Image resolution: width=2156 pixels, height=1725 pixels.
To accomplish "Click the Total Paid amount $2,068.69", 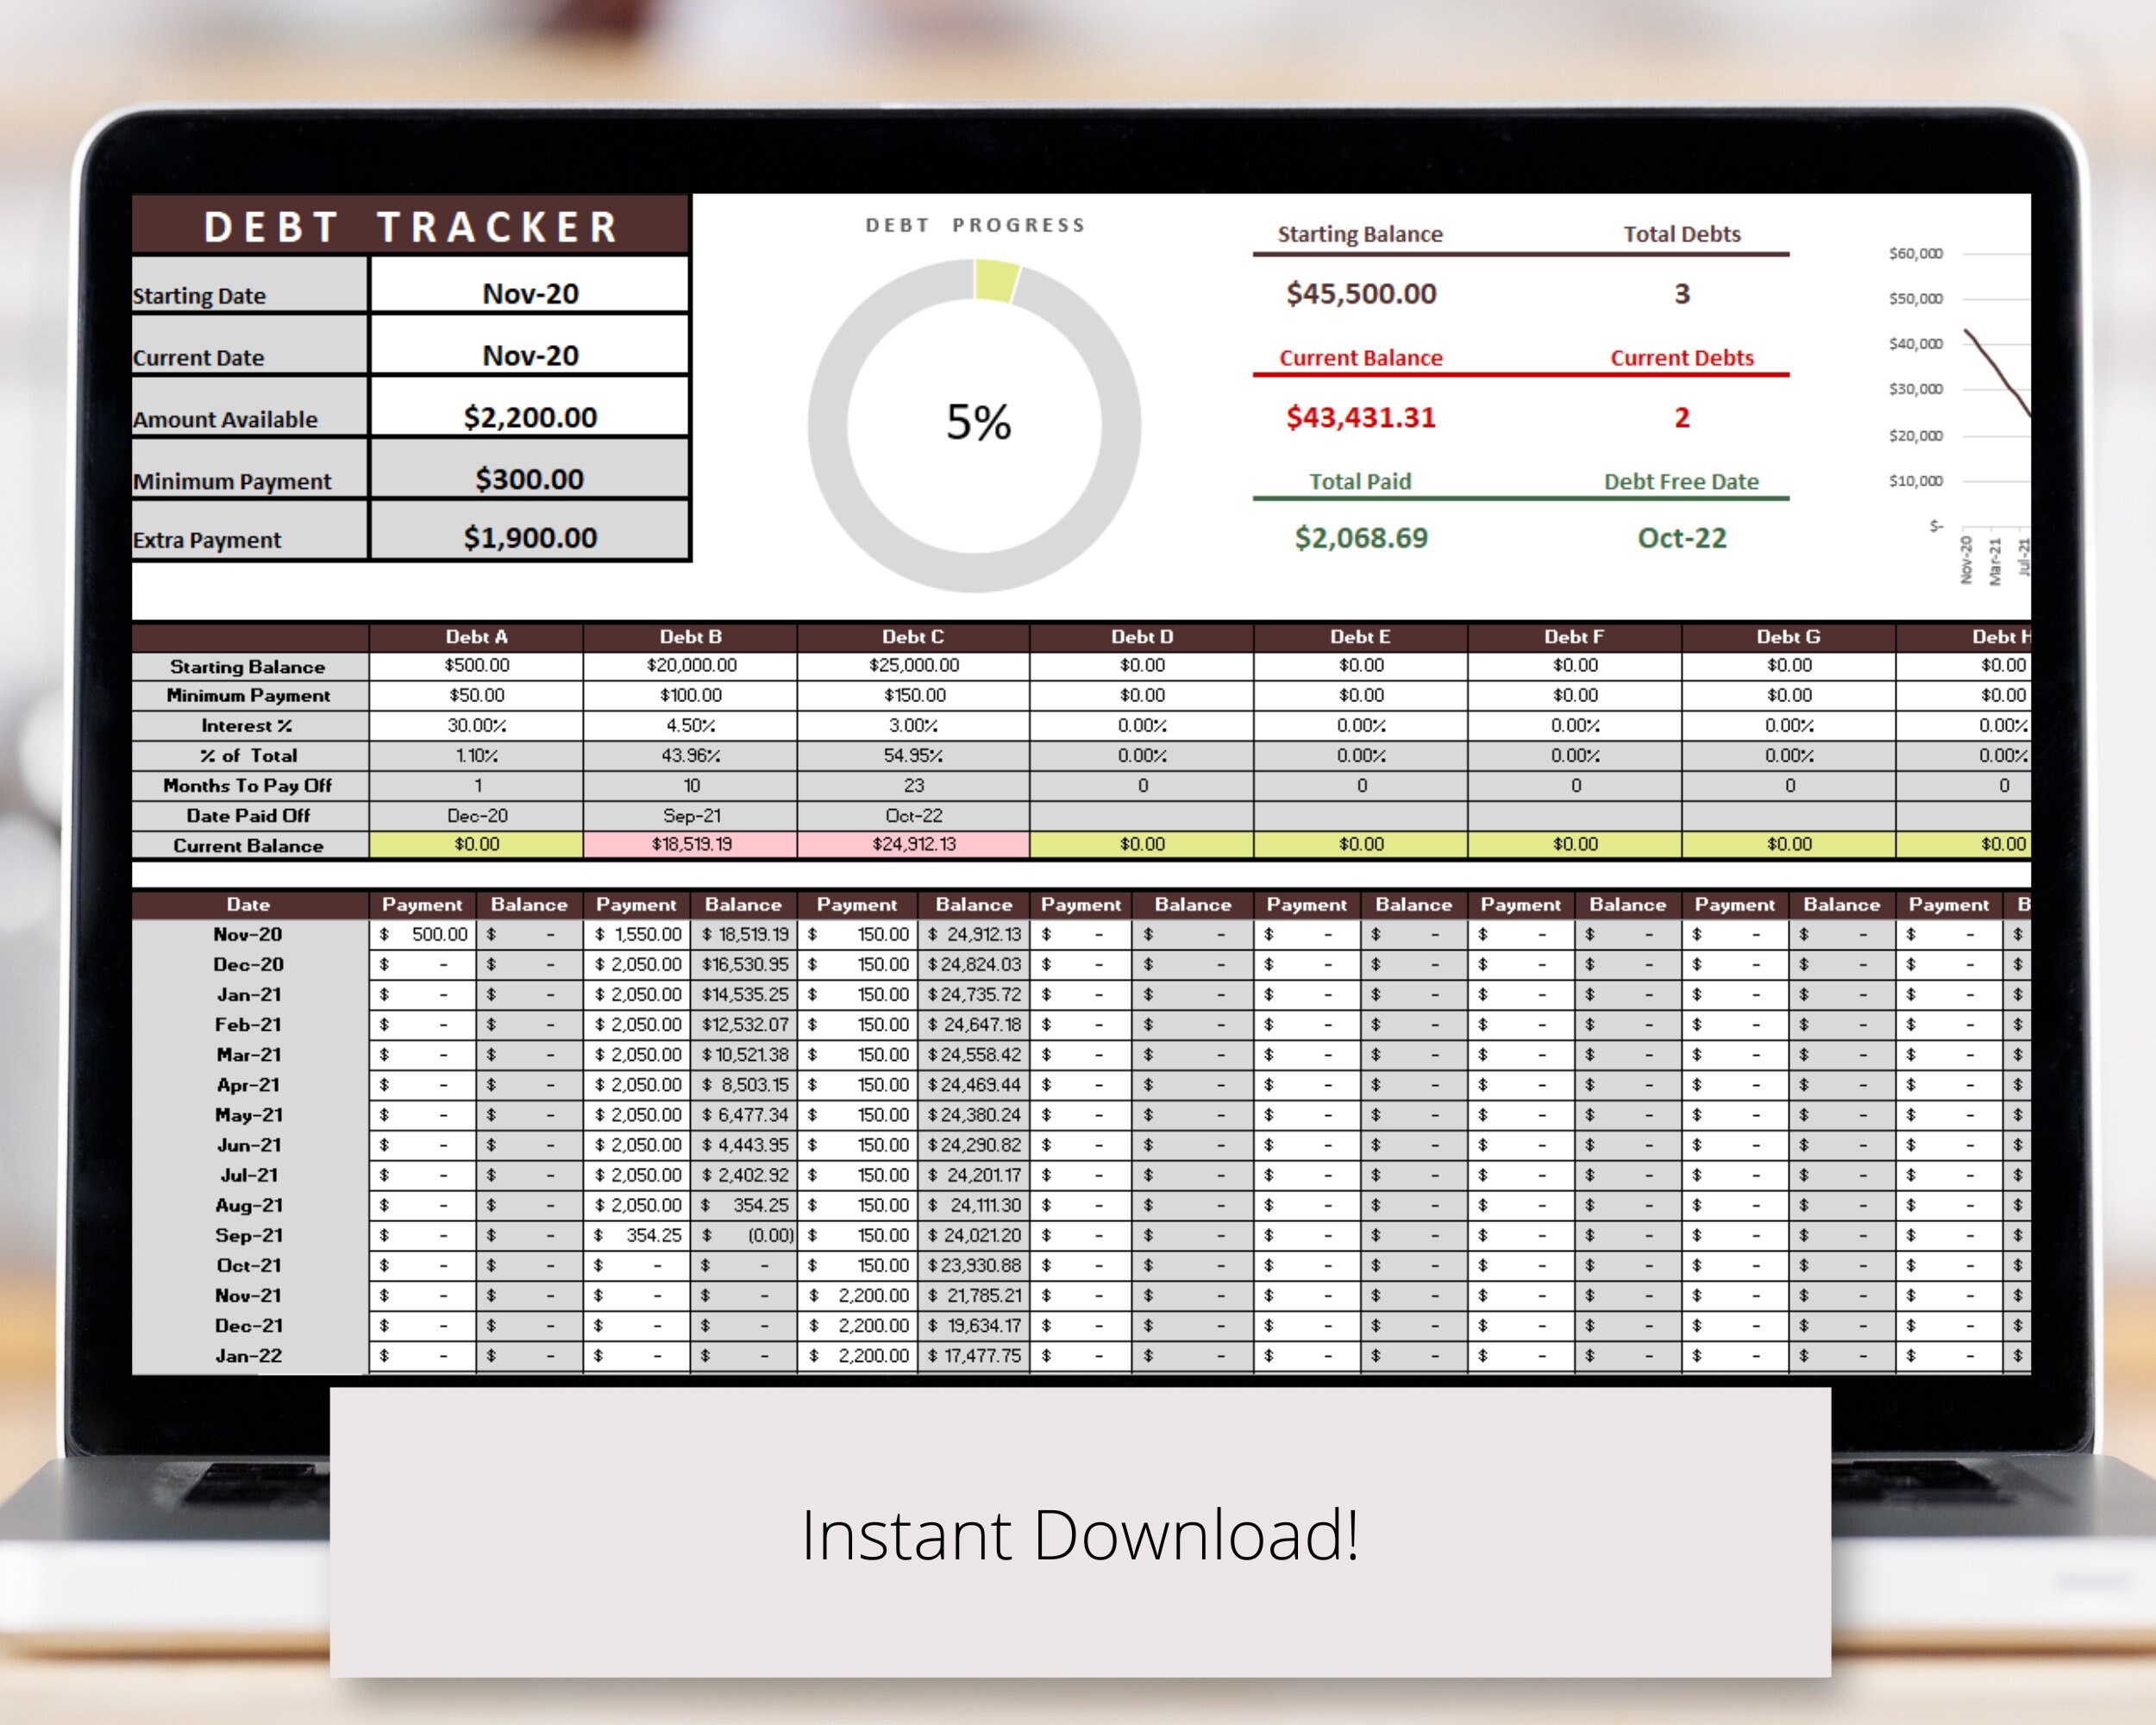I will [x=1360, y=538].
